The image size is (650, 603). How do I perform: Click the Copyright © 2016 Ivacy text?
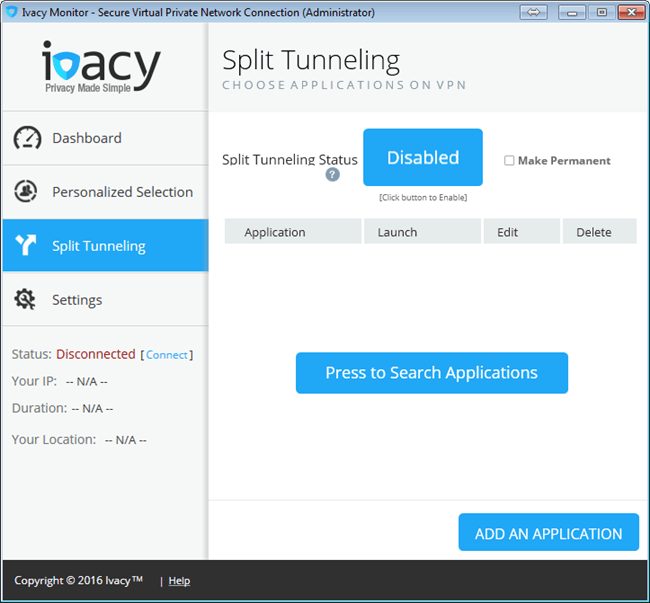point(78,581)
